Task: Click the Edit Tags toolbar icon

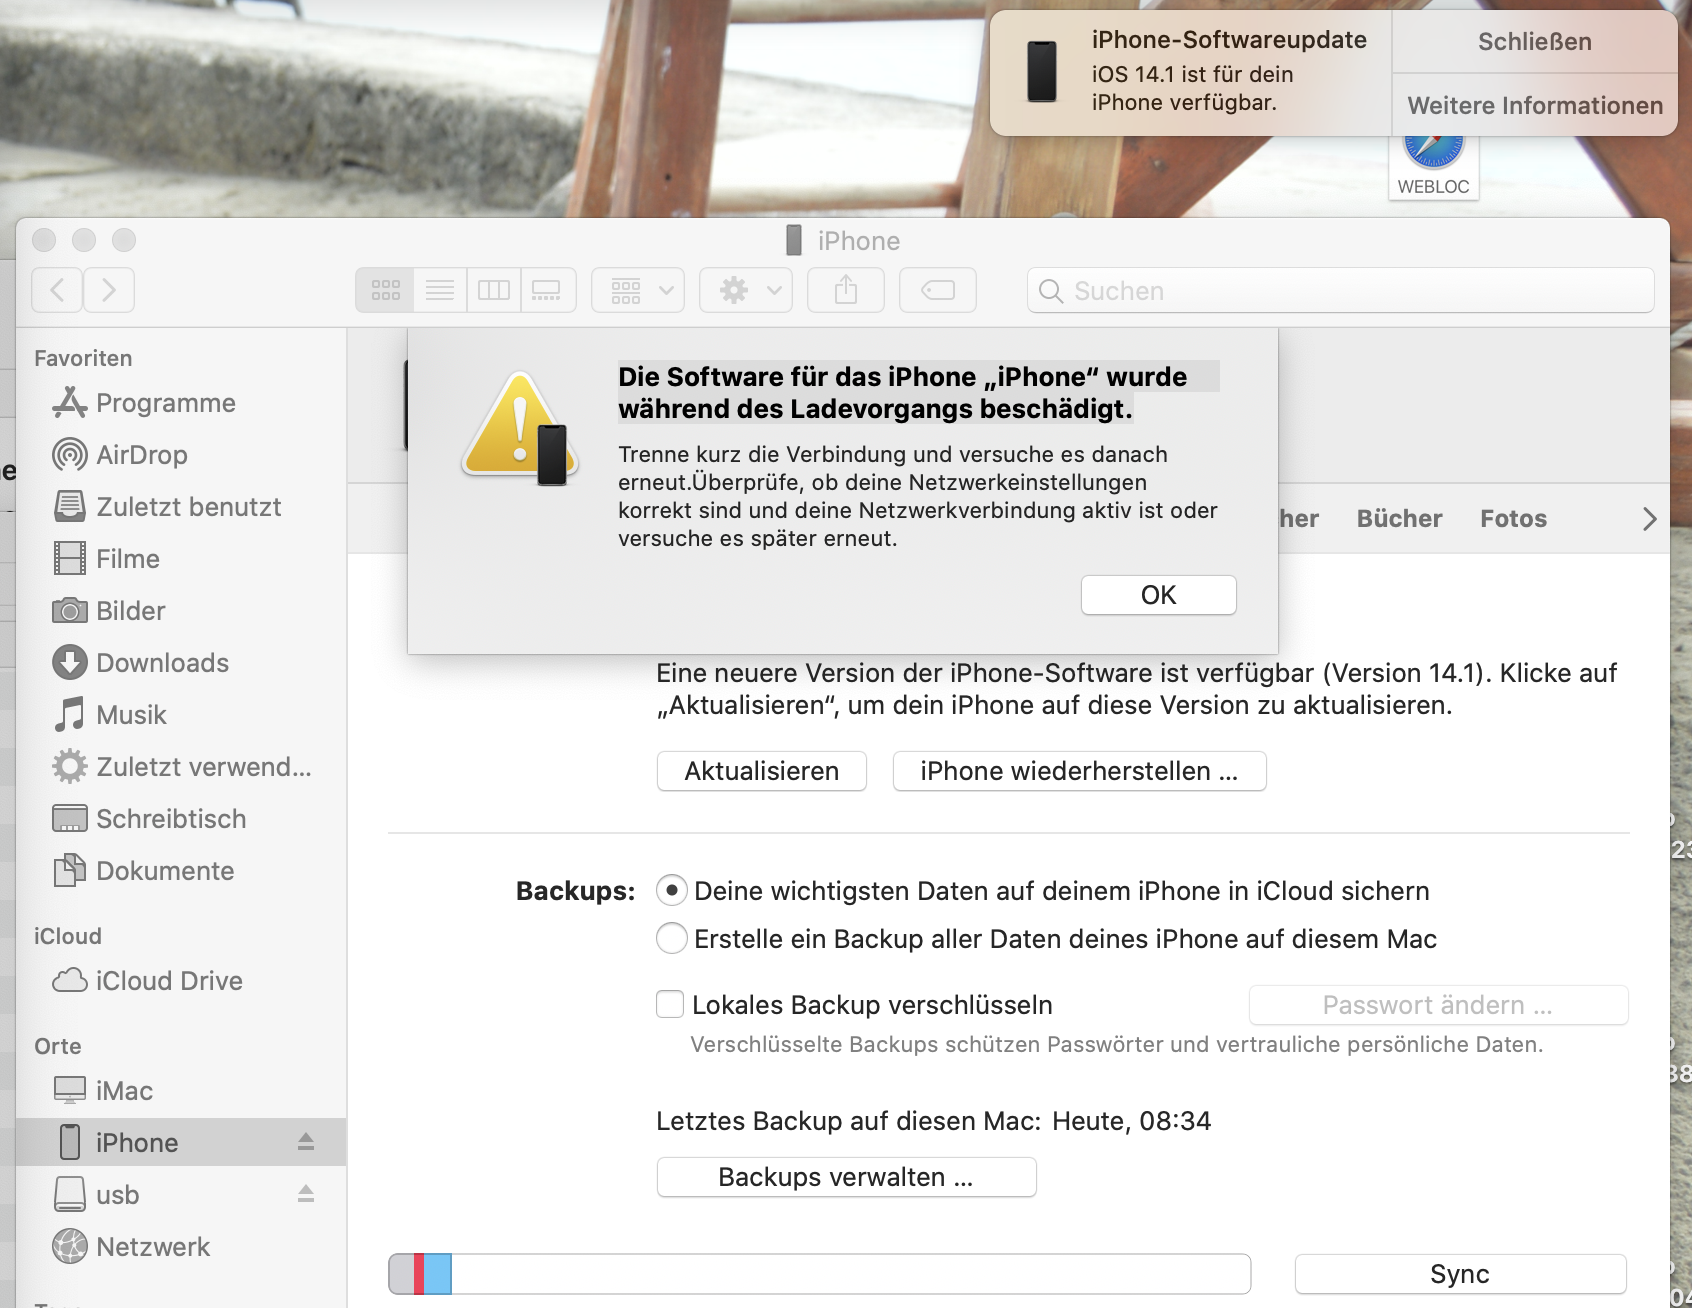Action: pyautogui.click(x=938, y=290)
